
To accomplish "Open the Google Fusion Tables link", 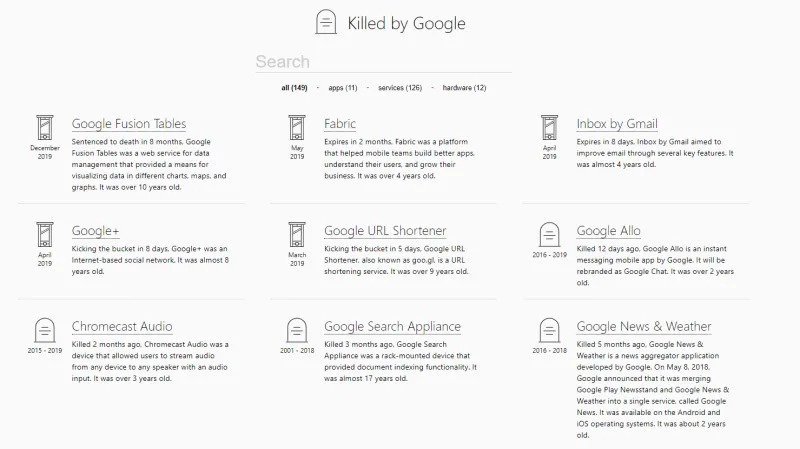I will point(129,124).
